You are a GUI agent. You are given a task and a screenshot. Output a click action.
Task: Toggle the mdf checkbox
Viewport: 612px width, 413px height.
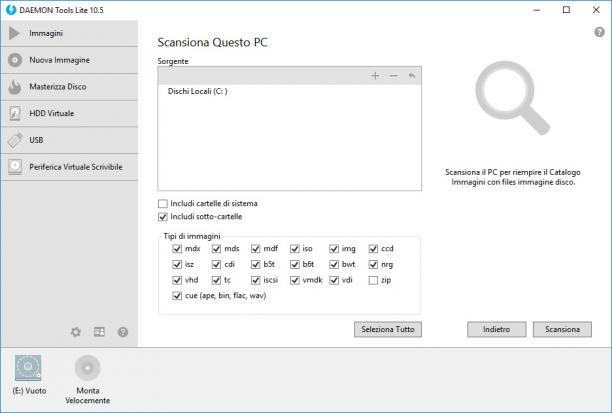point(255,249)
